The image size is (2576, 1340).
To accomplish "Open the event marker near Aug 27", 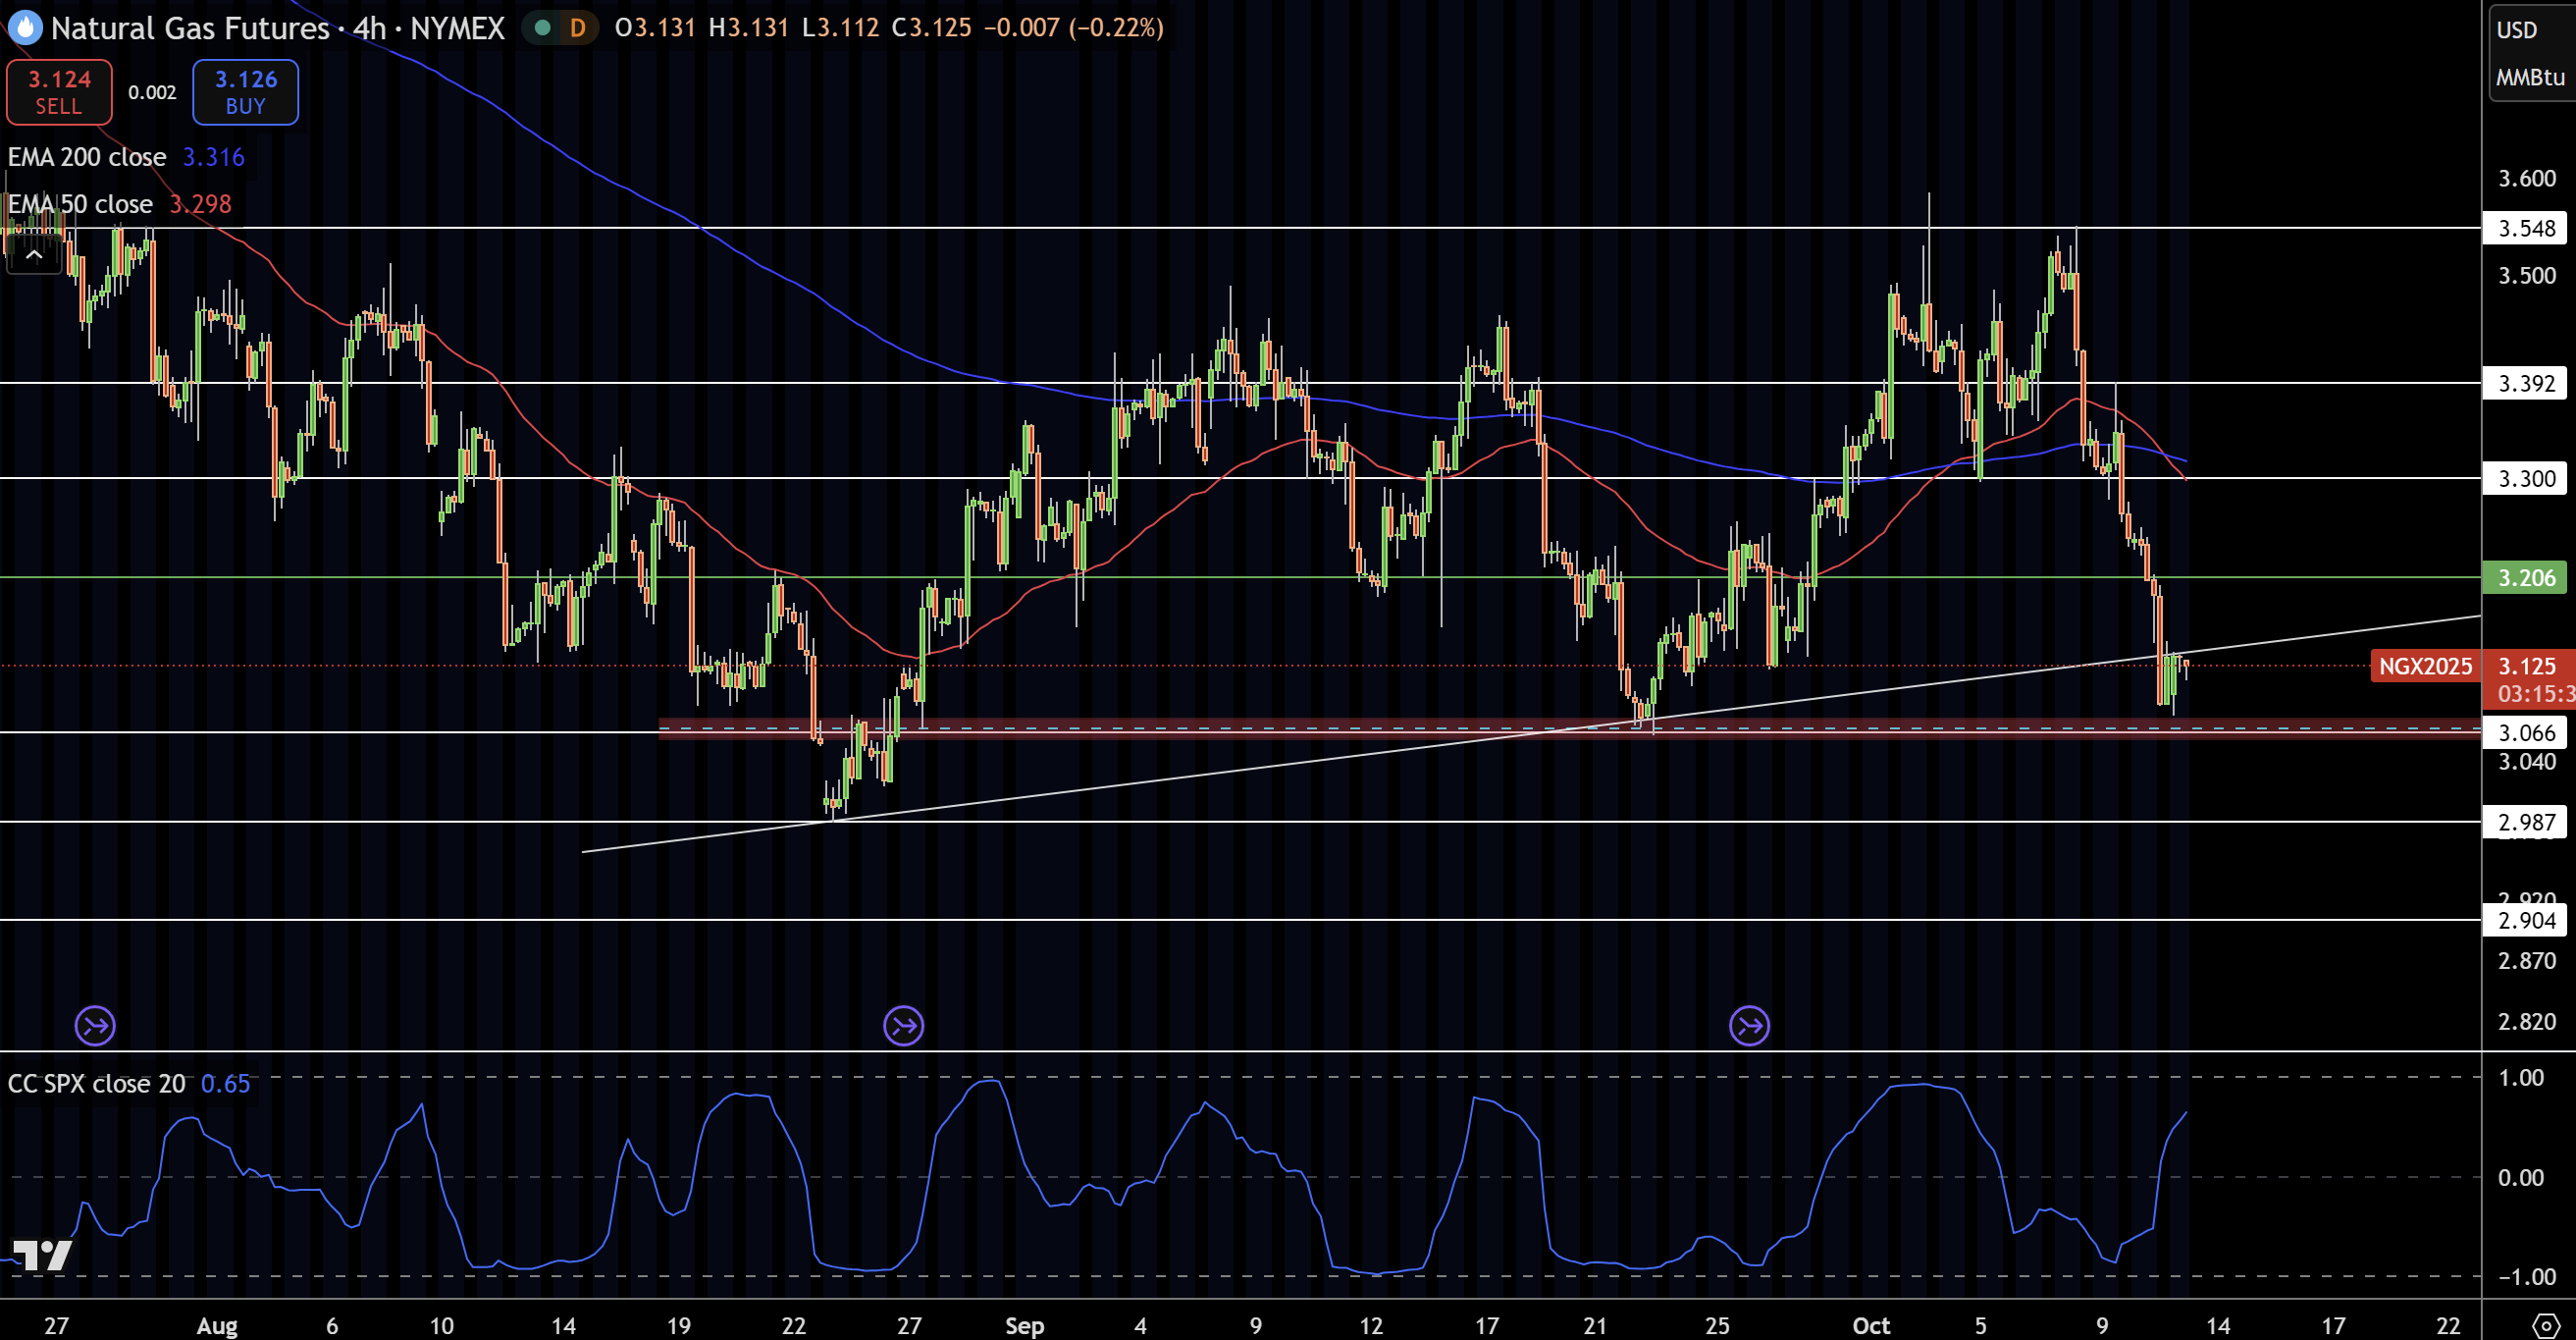I will [x=903, y=1025].
